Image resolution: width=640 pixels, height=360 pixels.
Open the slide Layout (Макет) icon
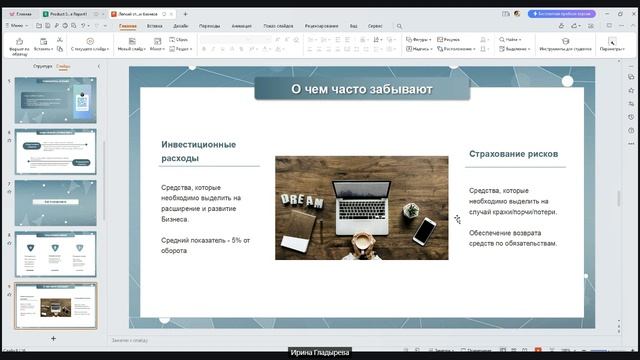tap(157, 41)
